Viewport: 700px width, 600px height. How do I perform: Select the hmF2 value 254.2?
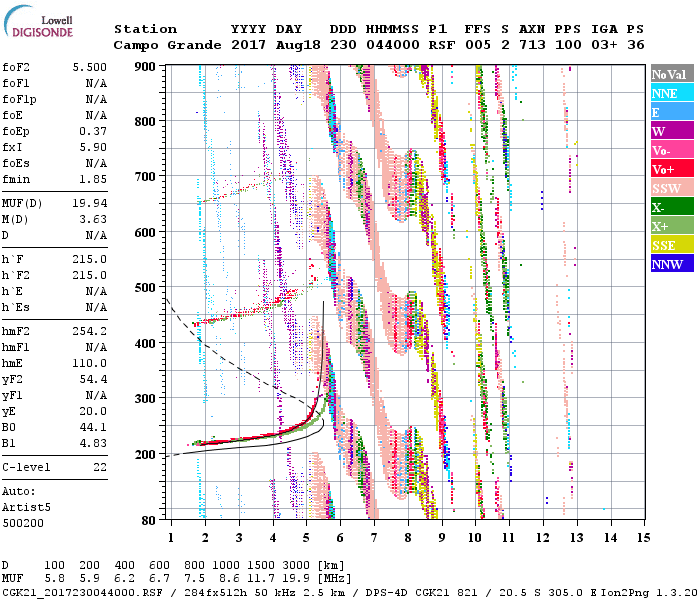click(90, 330)
